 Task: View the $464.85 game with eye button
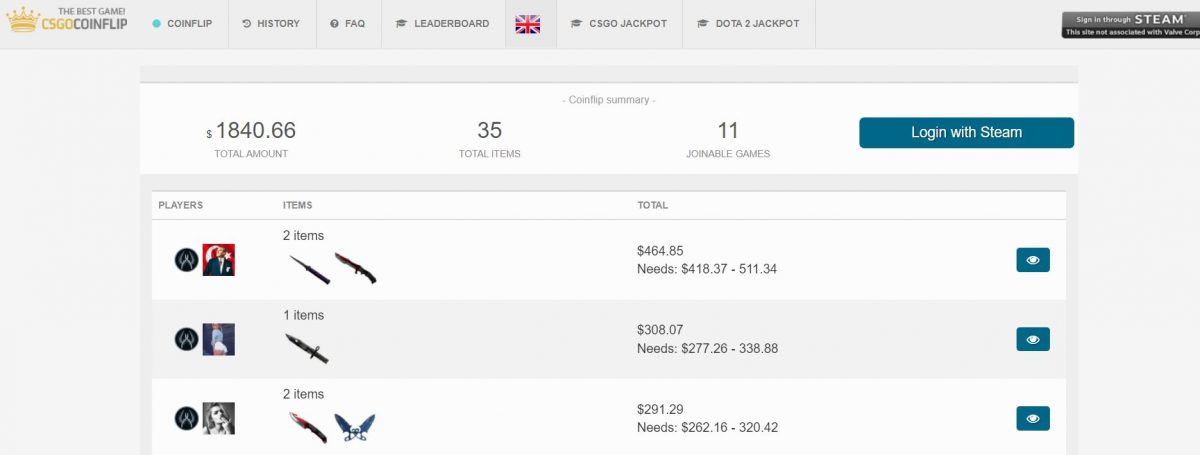(x=1033, y=260)
